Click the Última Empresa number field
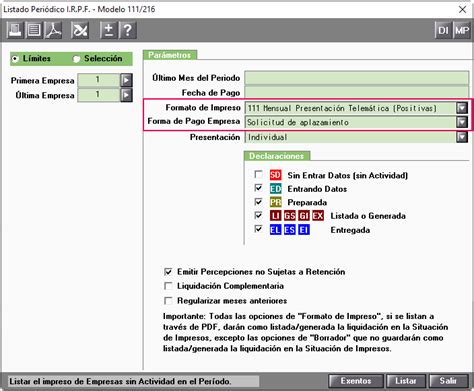 point(98,95)
